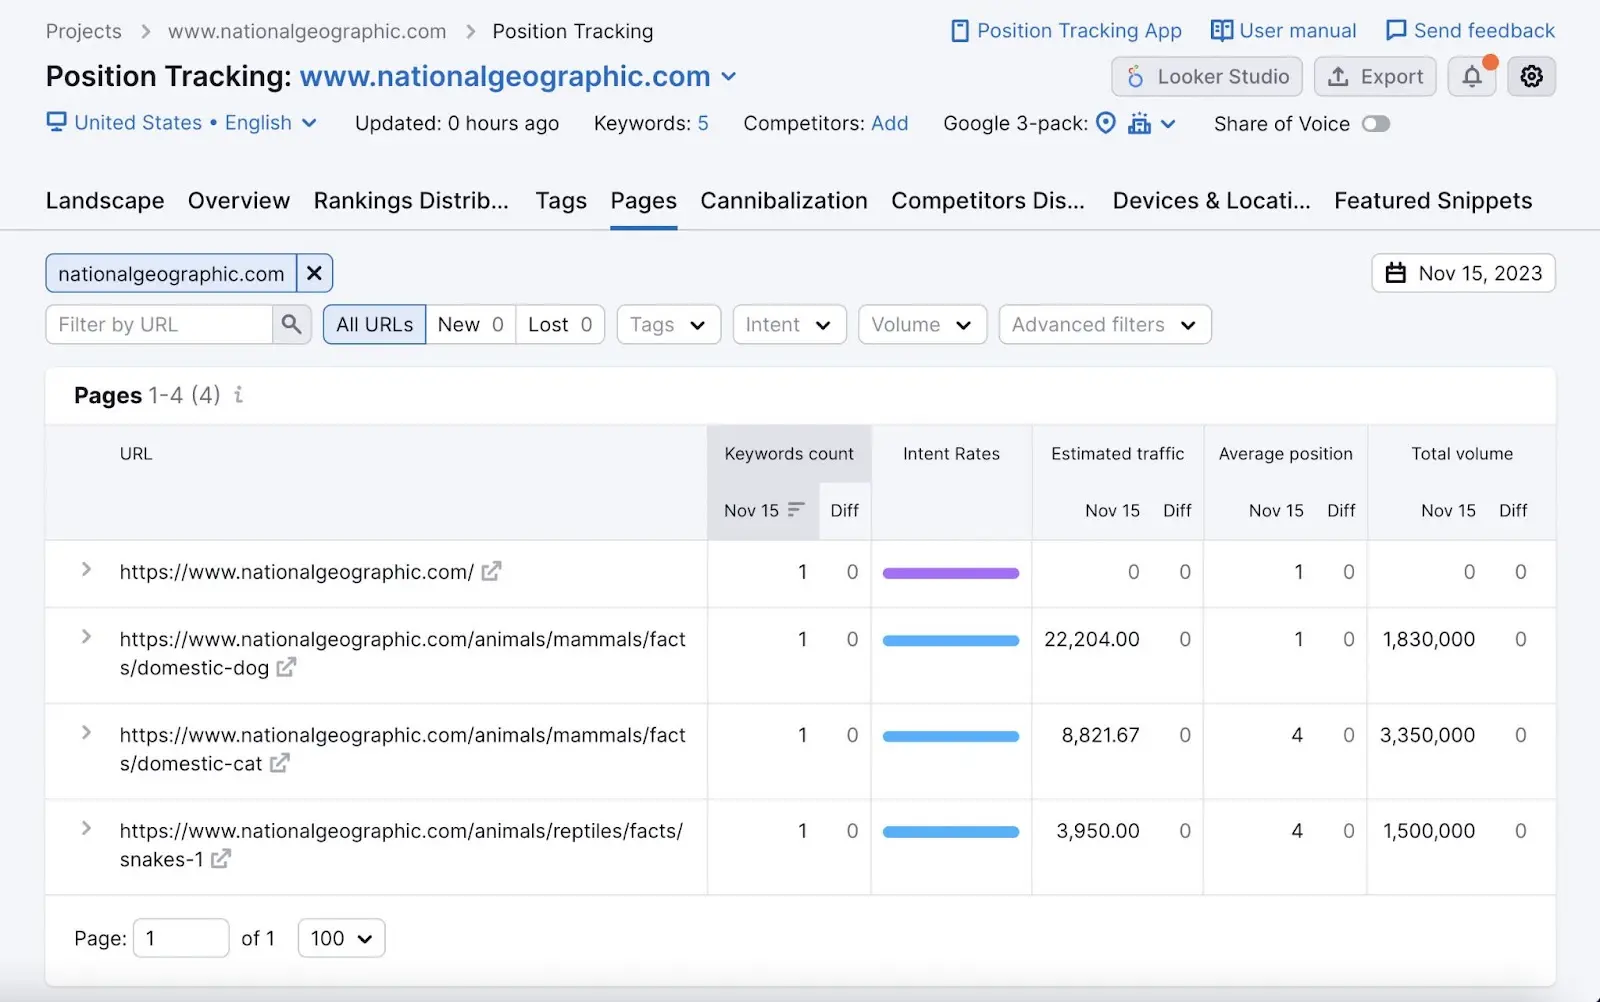Expand the project domain dropdown chevron

coord(729,77)
